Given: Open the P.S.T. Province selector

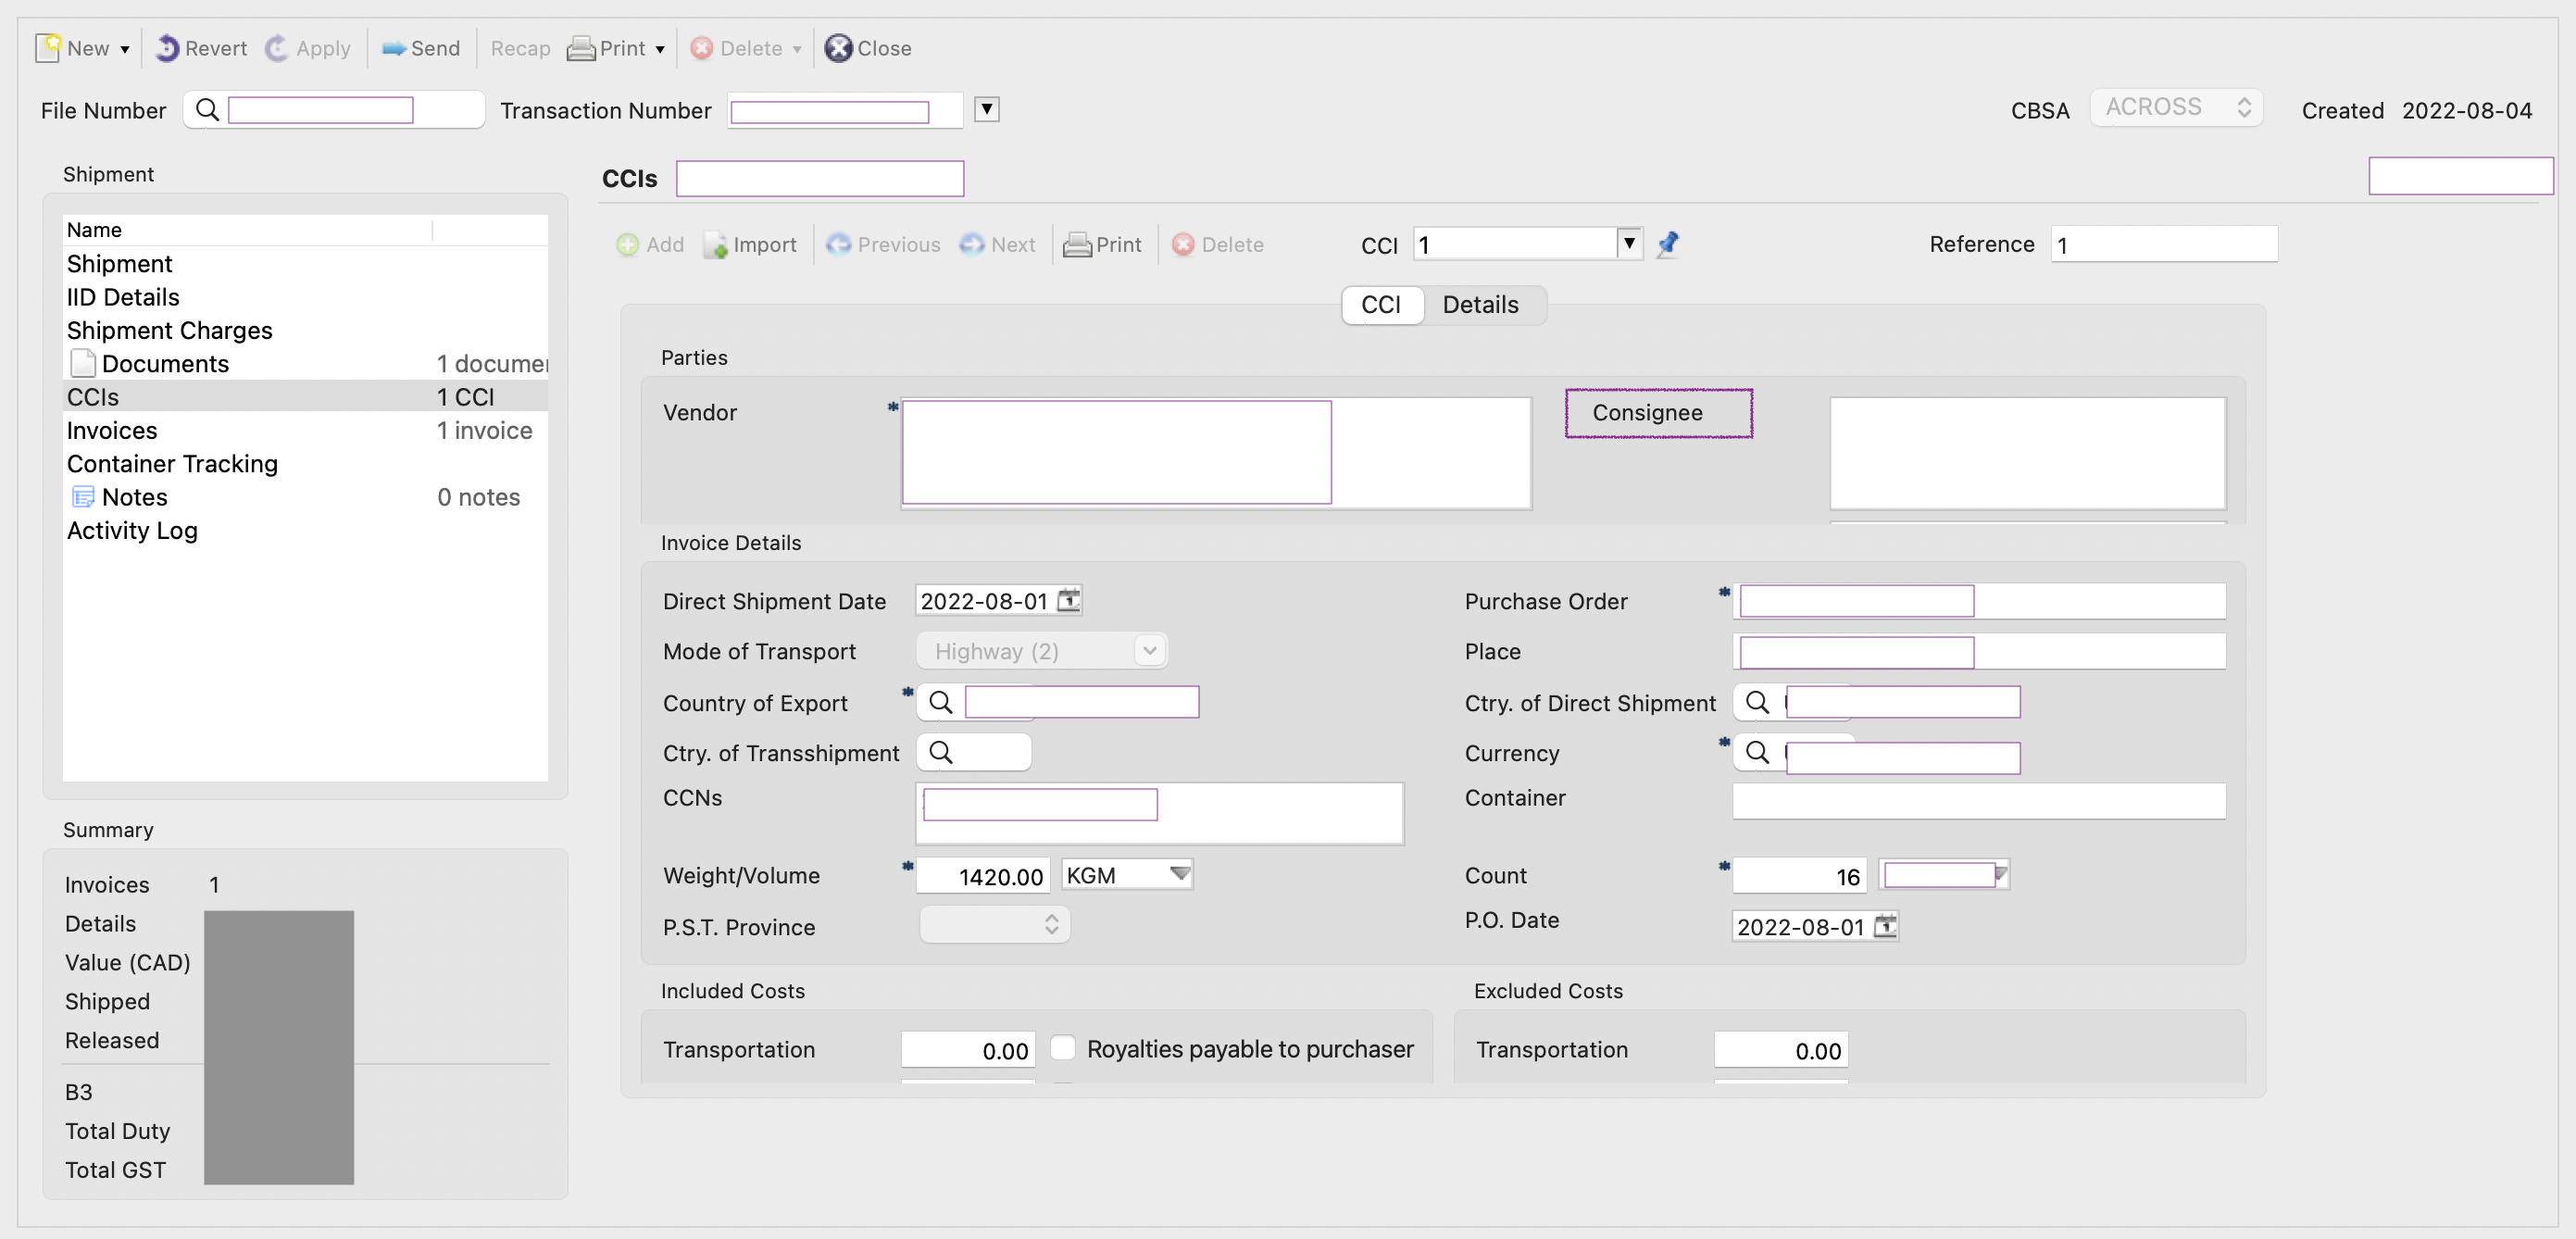Looking at the screenshot, I should [x=995, y=925].
